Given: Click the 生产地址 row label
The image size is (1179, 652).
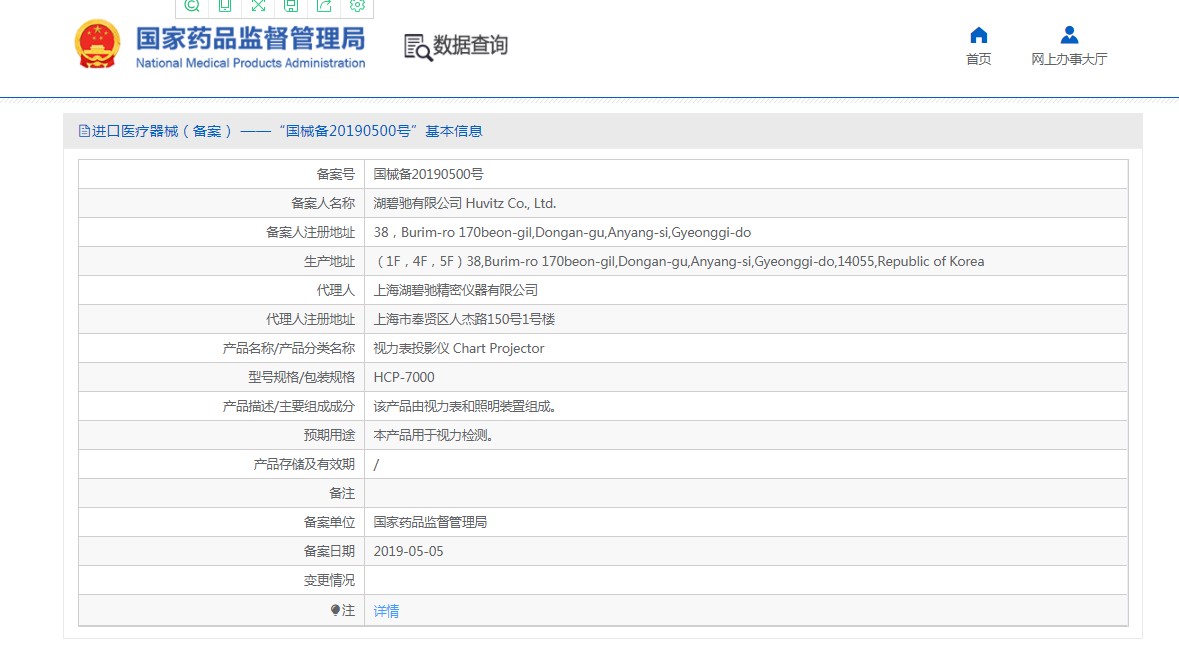Looking at the screenshot, I should 329,262.
